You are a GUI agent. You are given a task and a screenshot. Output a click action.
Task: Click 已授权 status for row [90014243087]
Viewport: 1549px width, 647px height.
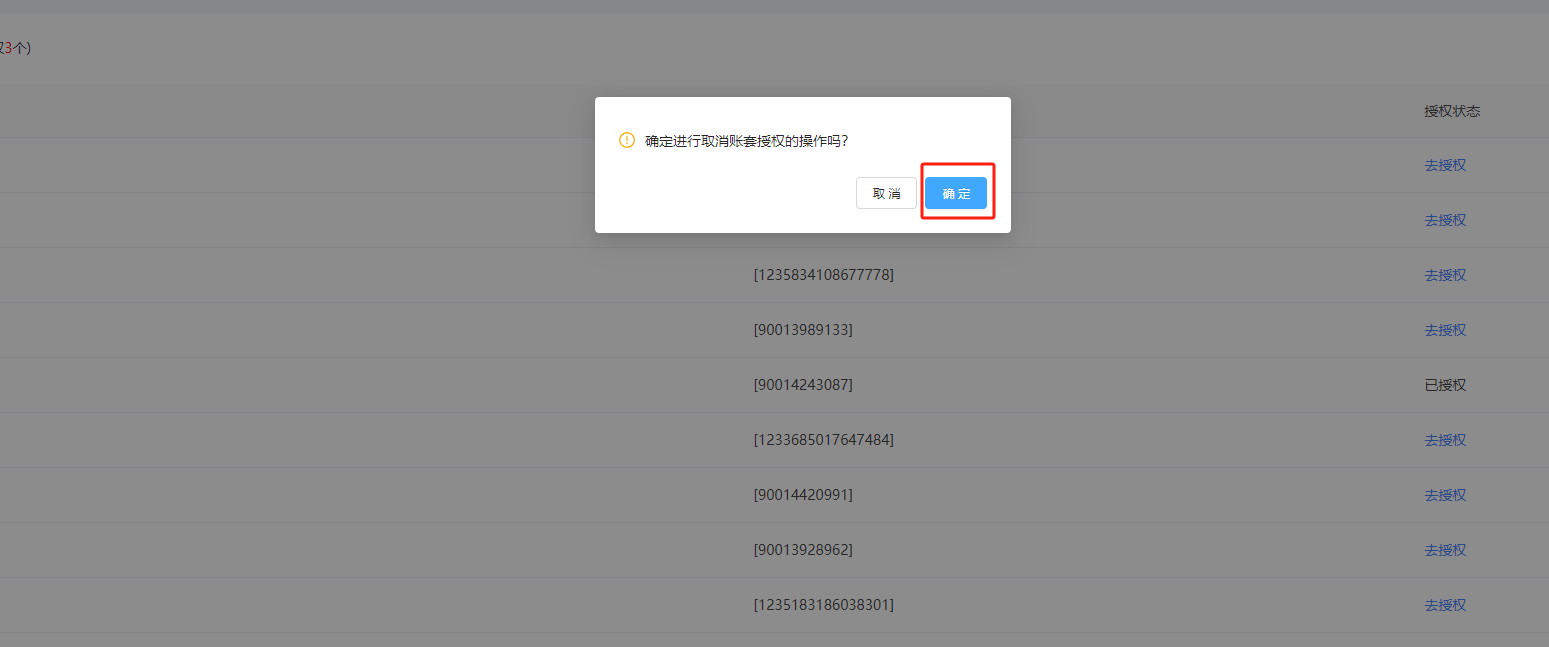(x=1445, y=385)
